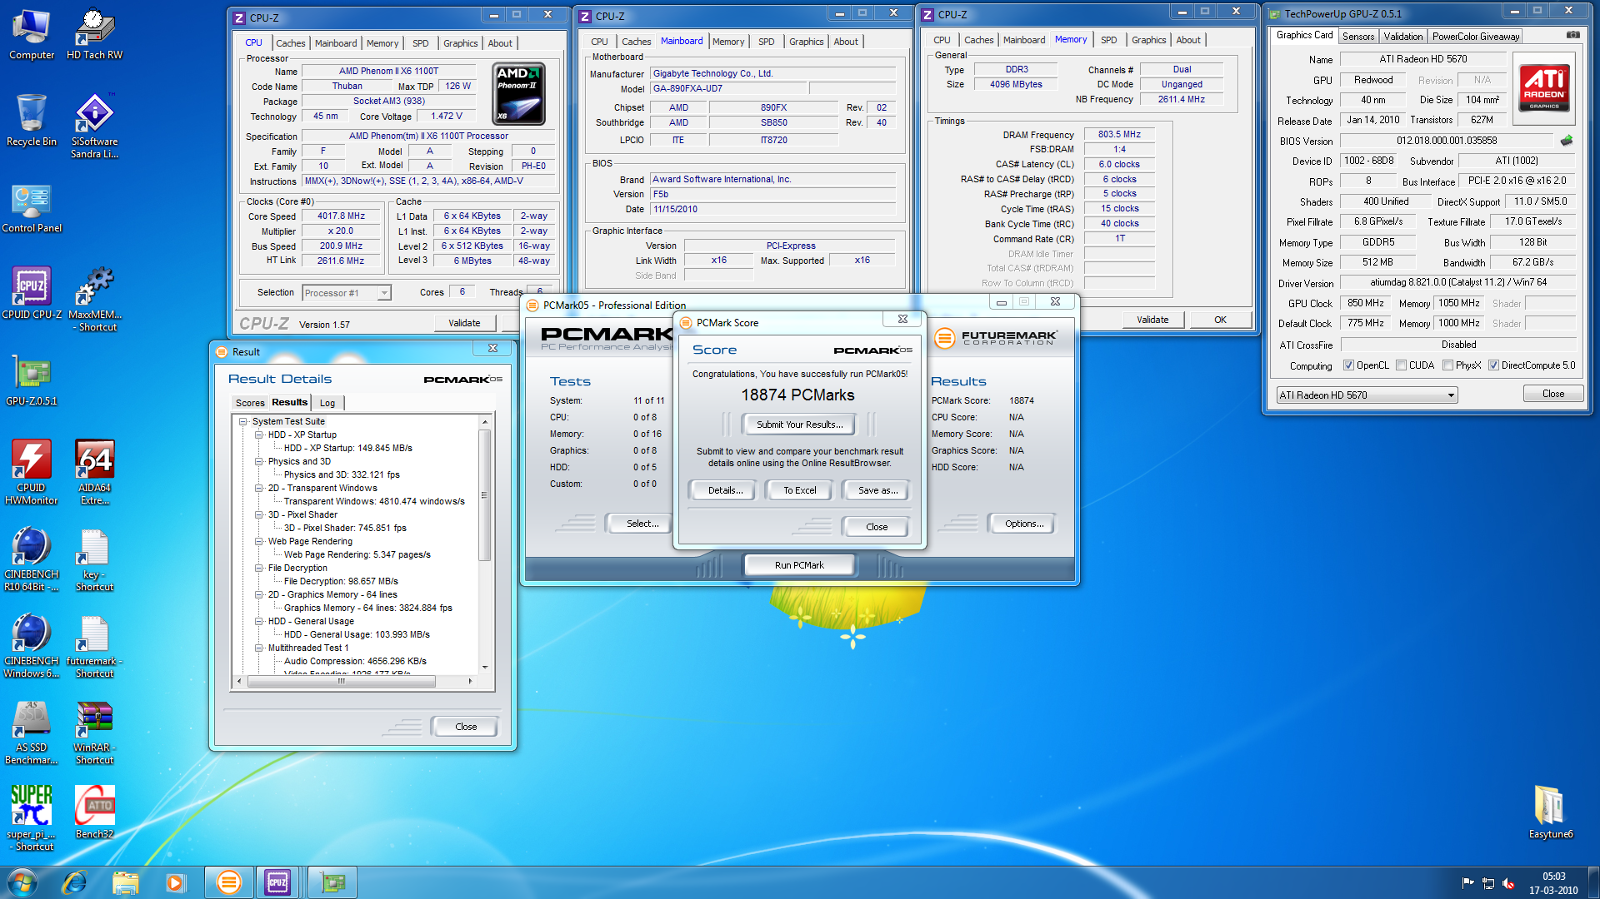Image resolution: width=1600 pixels, height=899 pixels.
Task: Collapse HDD - XP Startup node
Action: 259,435
